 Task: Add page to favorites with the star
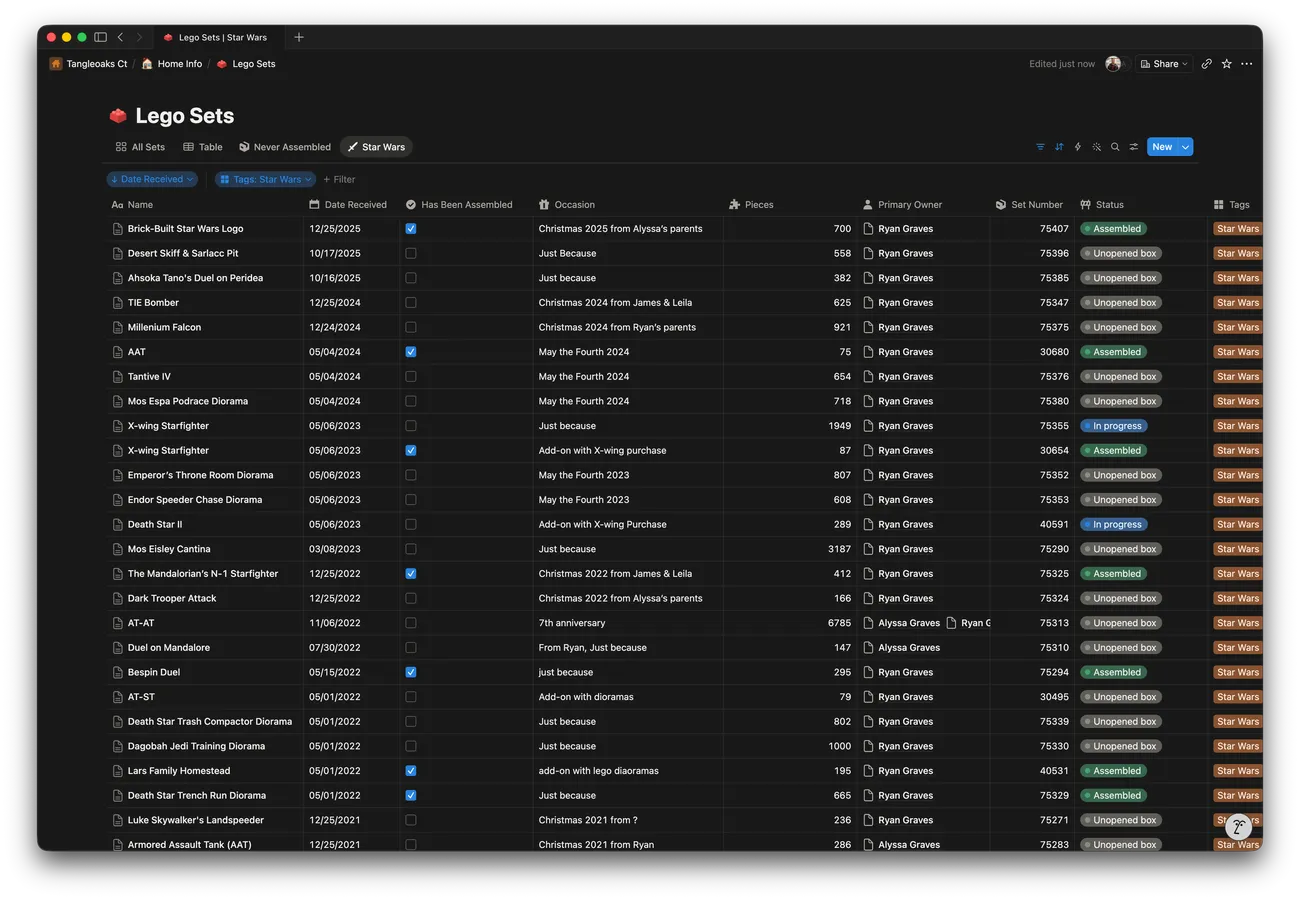(x=1226, y=64)
